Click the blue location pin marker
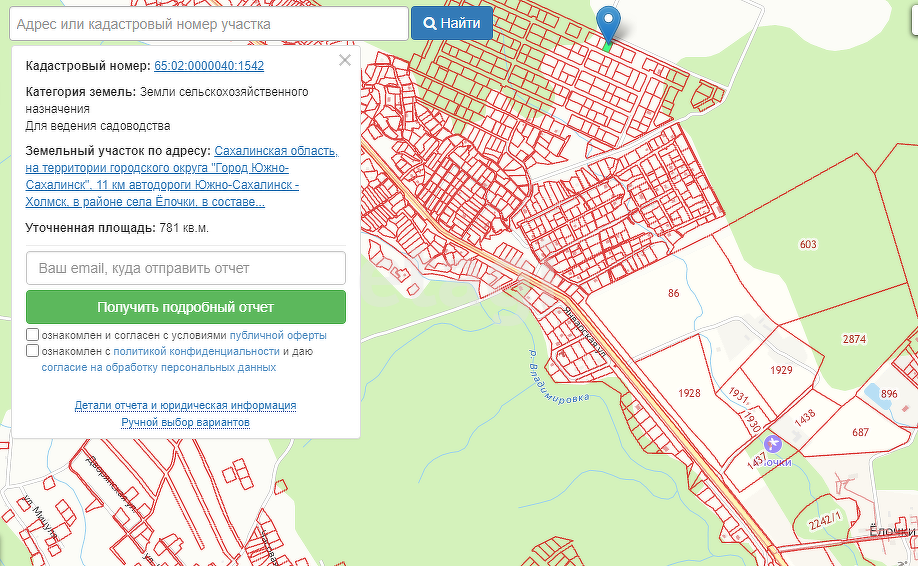 [x=607, y=22]
